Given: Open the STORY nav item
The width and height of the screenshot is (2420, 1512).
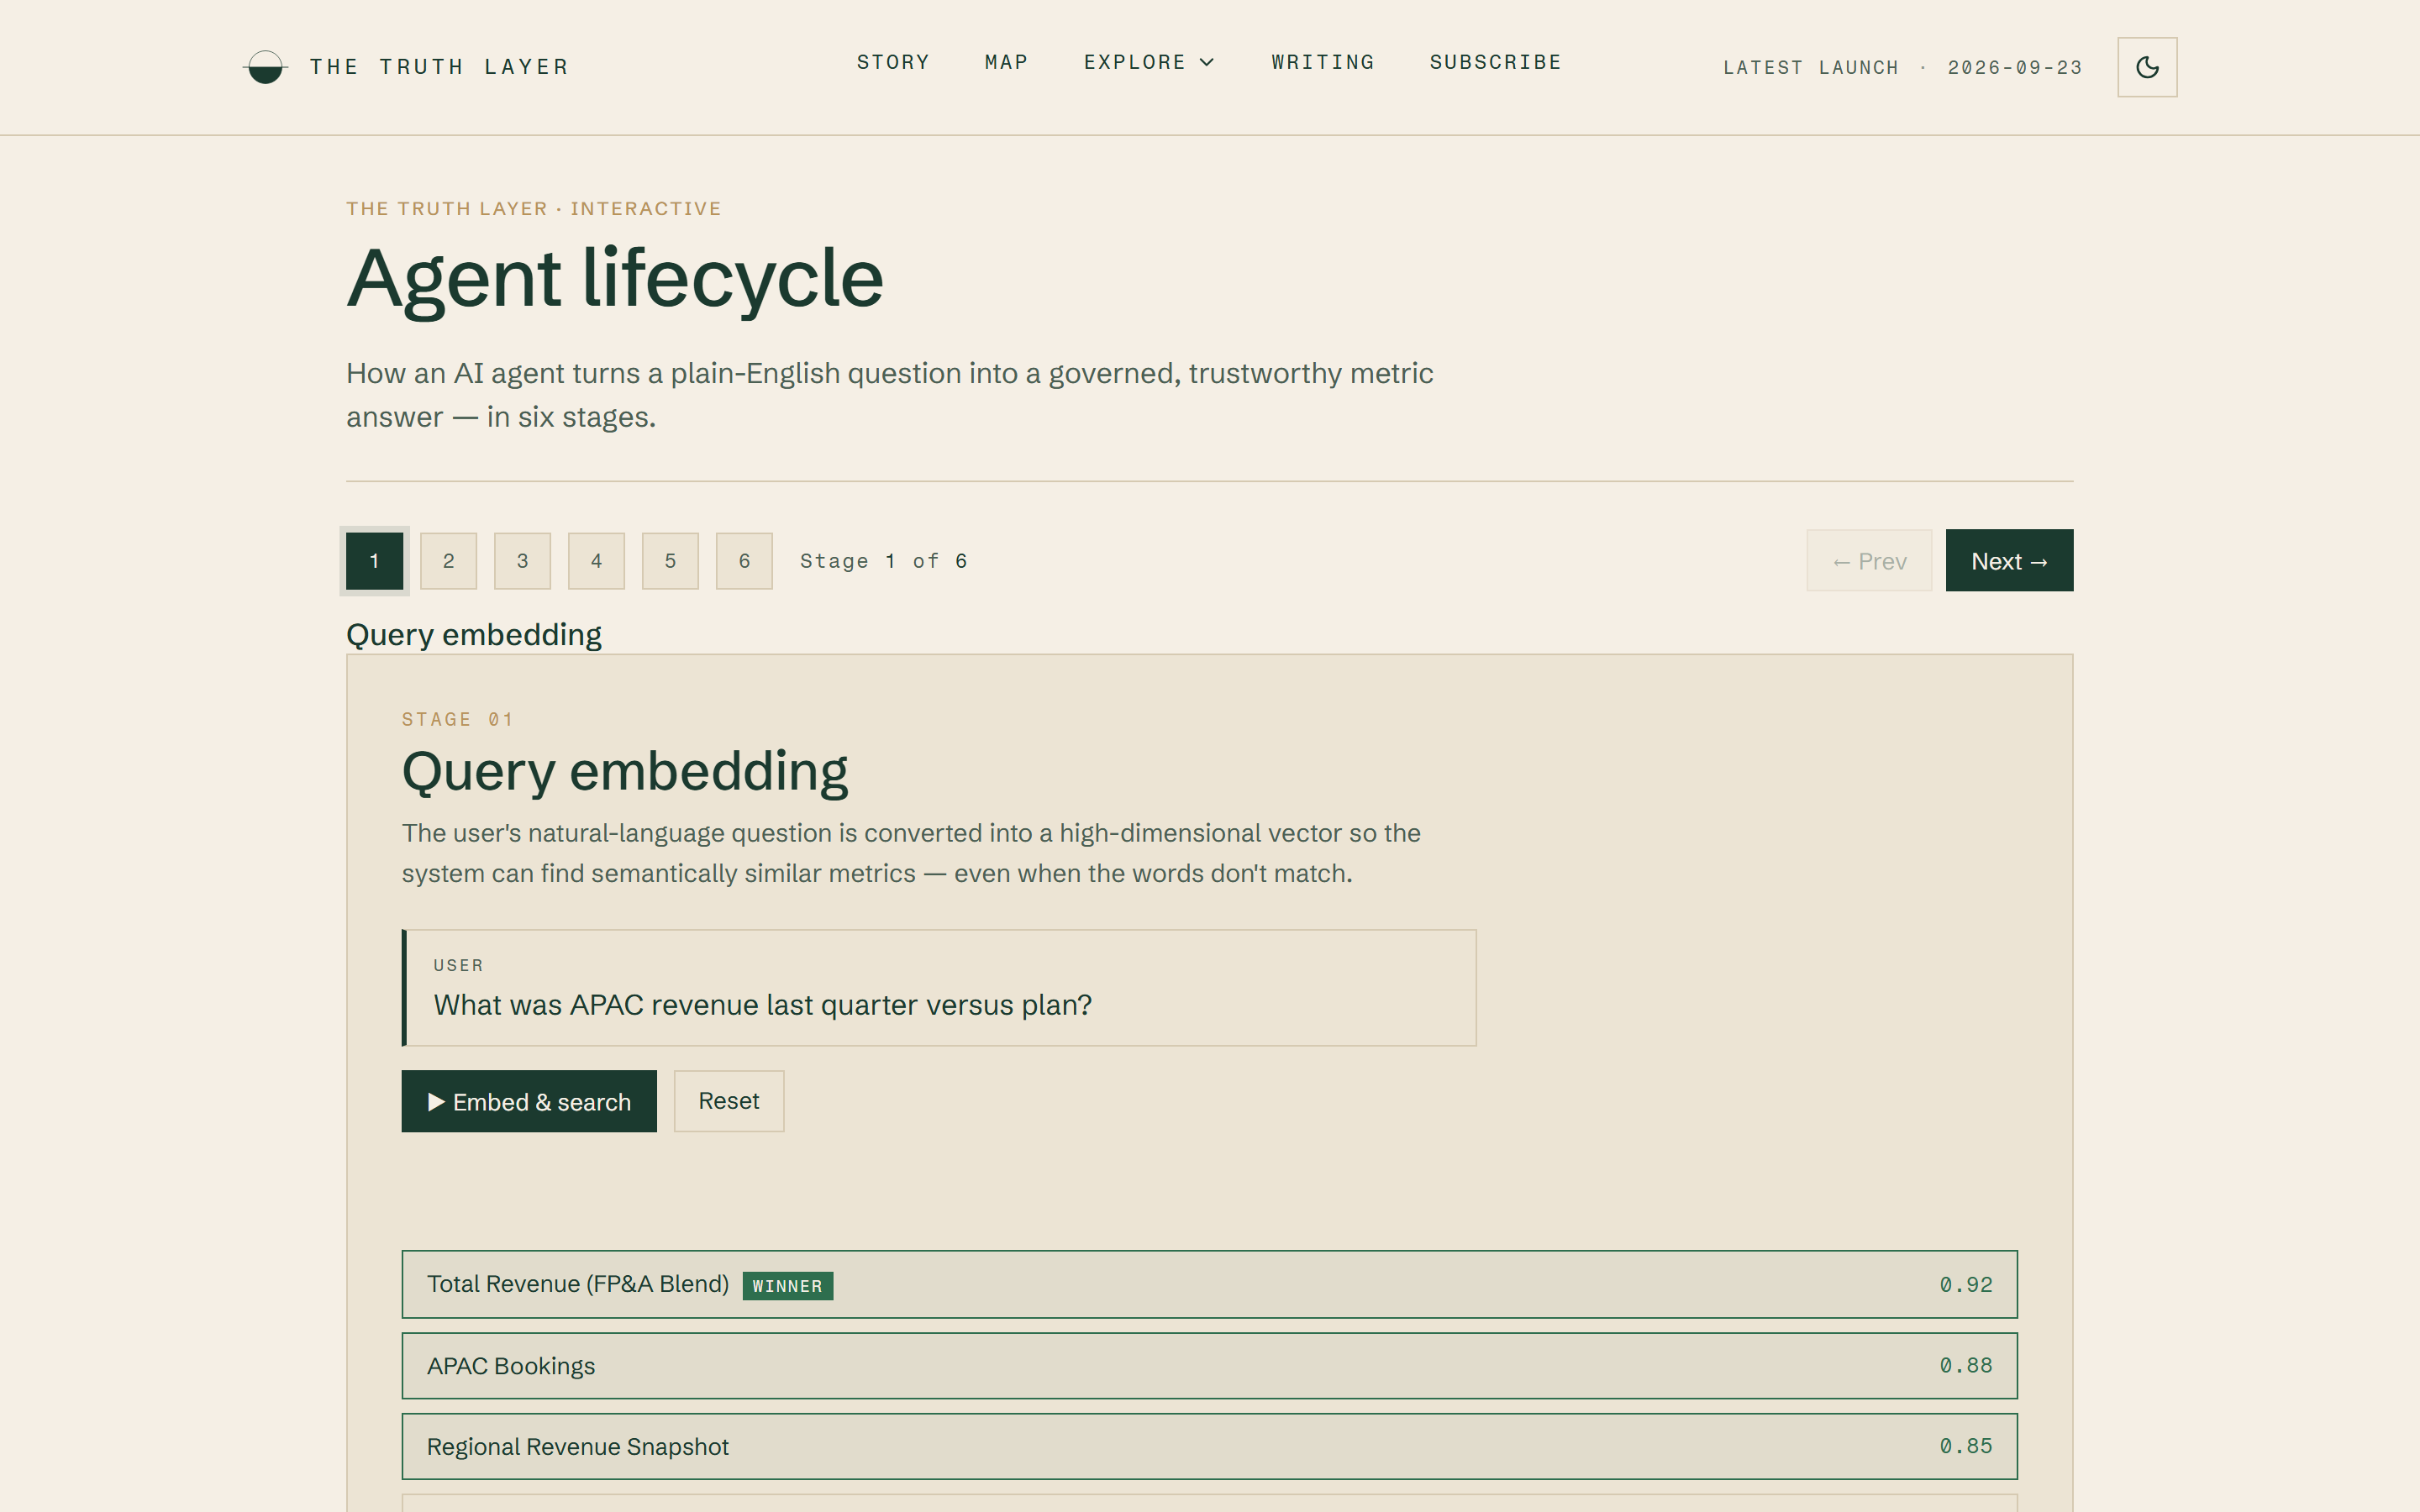Looking at the screenshot, I should (x=893, y=62).
